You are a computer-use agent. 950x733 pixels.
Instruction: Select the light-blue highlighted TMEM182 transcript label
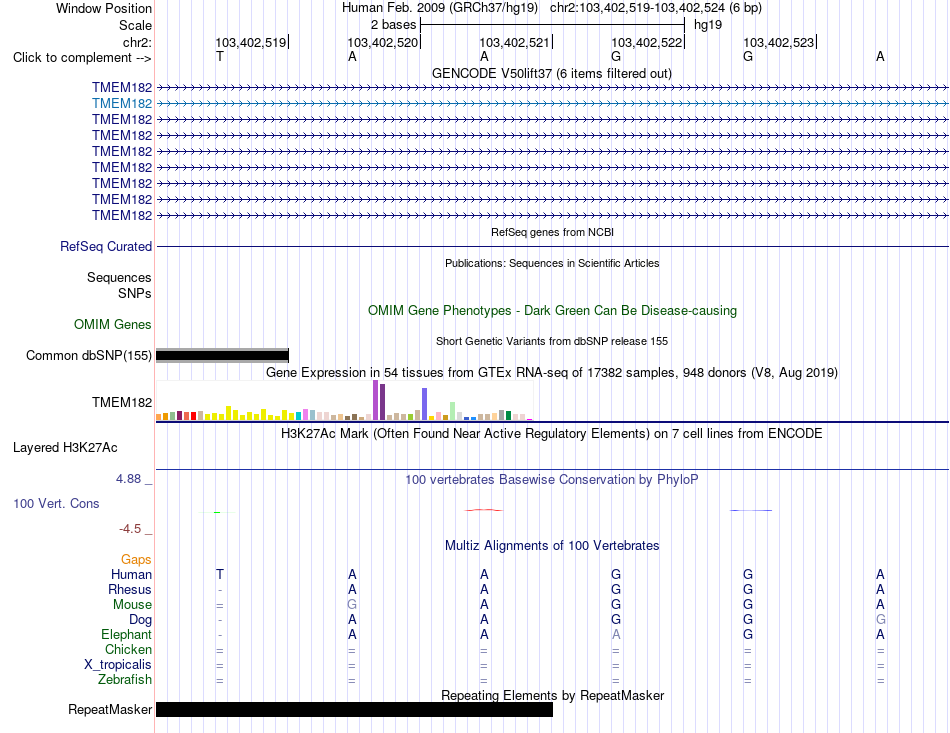(x=122, y=103)
